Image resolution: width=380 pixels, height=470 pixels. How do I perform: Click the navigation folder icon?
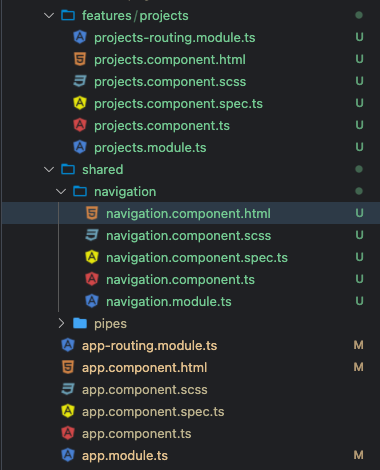click(80, 191)
